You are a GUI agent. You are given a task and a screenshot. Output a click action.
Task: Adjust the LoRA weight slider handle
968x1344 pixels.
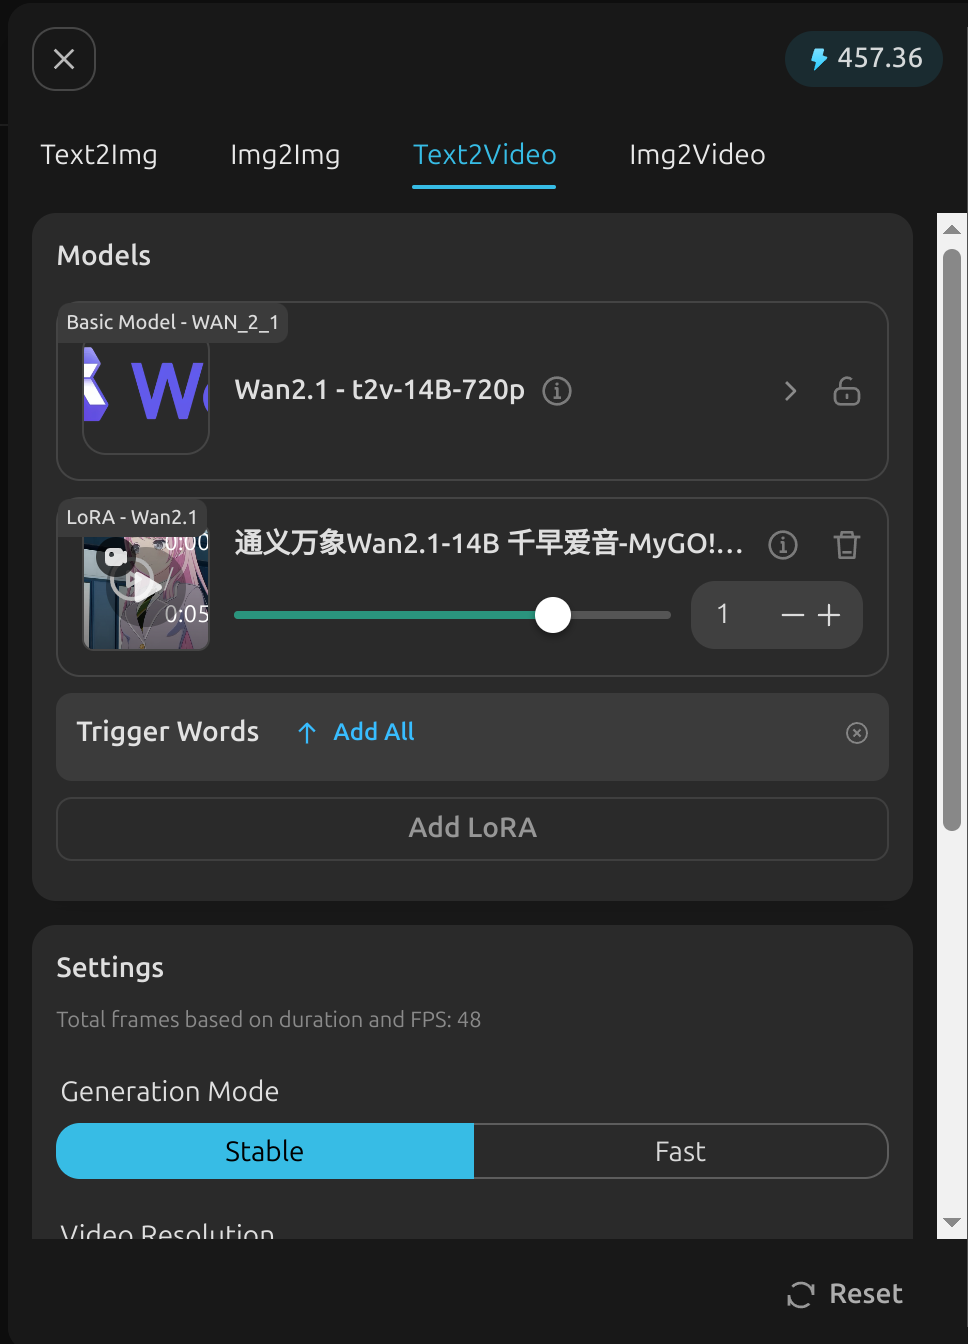pos(552,615)
